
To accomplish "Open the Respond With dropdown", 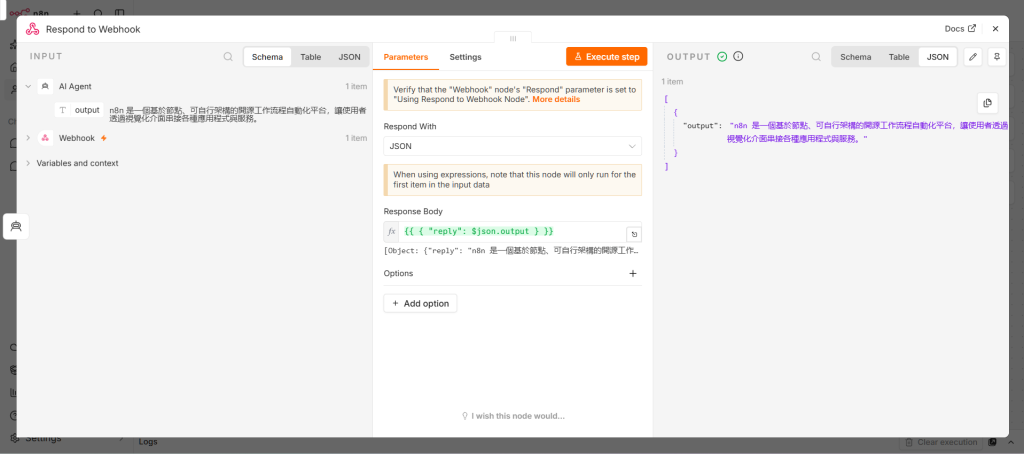I will (x=512, y=146).
